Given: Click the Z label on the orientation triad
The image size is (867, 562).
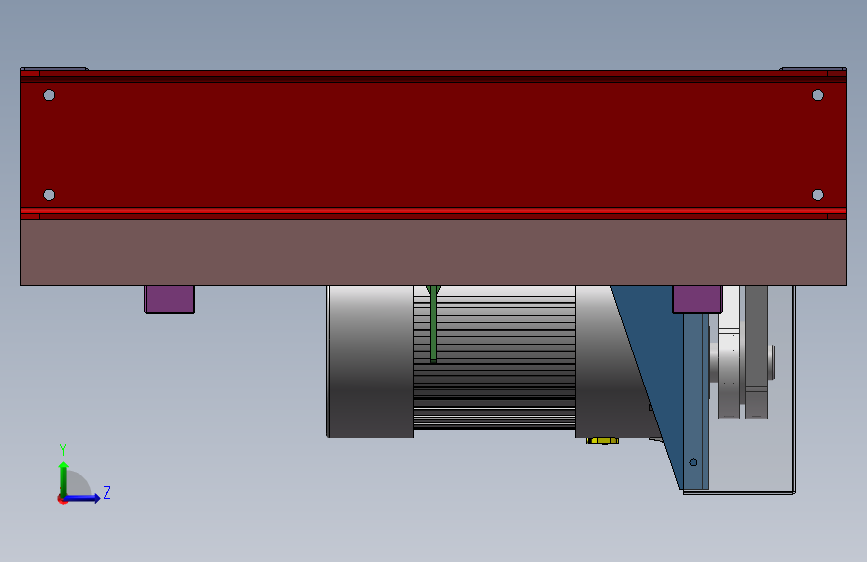Looking at the screenshot, I should pos(107,492).
